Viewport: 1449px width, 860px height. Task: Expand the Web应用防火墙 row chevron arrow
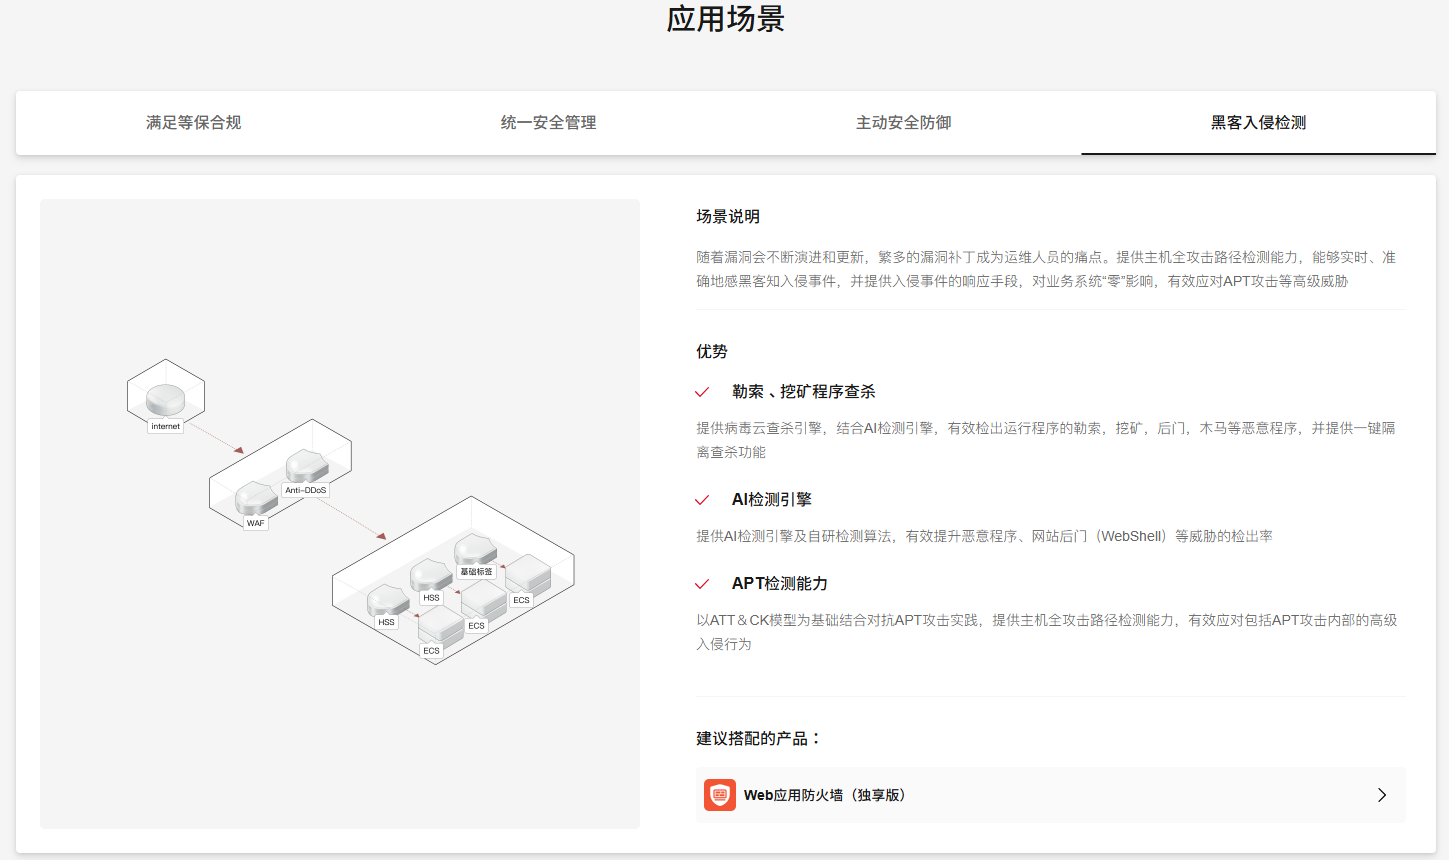pos(1382,795)
